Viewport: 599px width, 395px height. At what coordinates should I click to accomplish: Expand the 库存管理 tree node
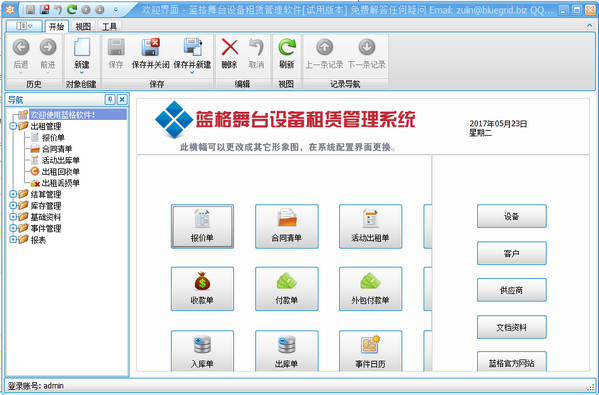click(13, 206)
